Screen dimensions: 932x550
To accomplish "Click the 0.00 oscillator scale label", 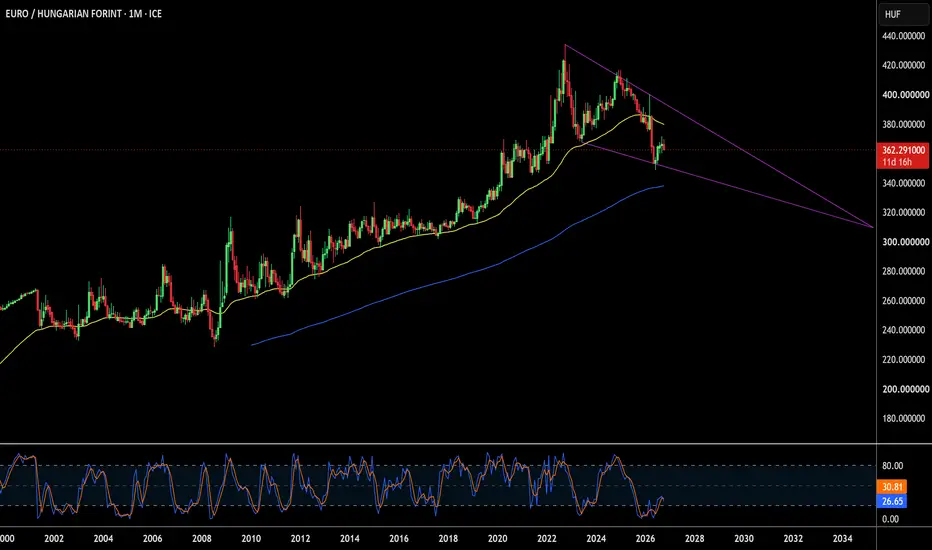I will click(890, 519).
